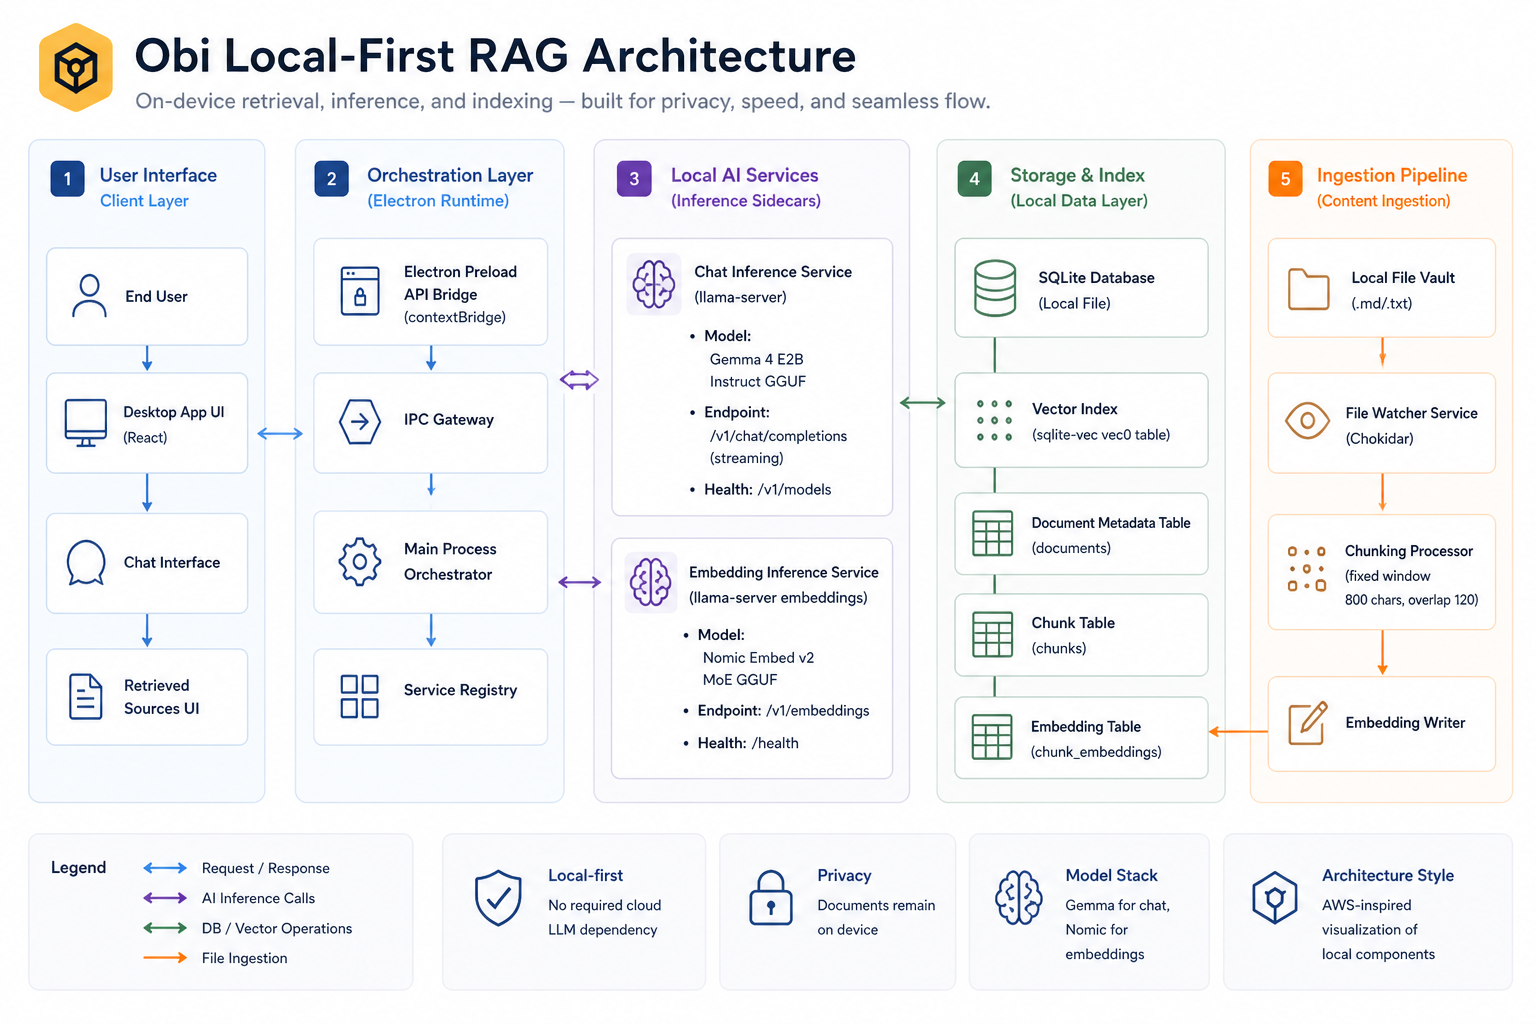Screen dimensions: 1536x1024
Task: Select the Service Registry grid icon
Action: (360, 696)
